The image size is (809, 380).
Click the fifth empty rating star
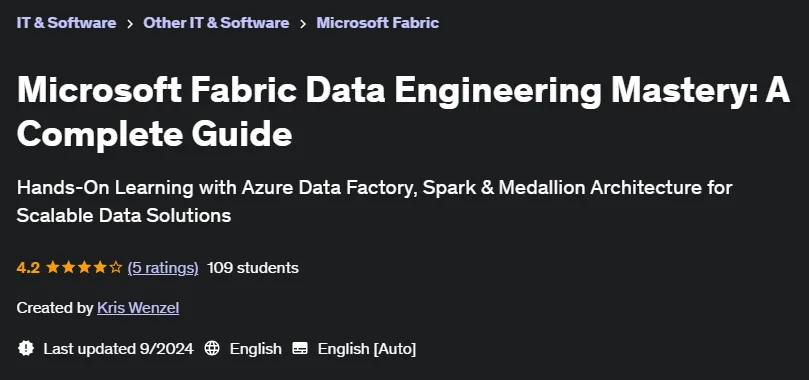116,267
